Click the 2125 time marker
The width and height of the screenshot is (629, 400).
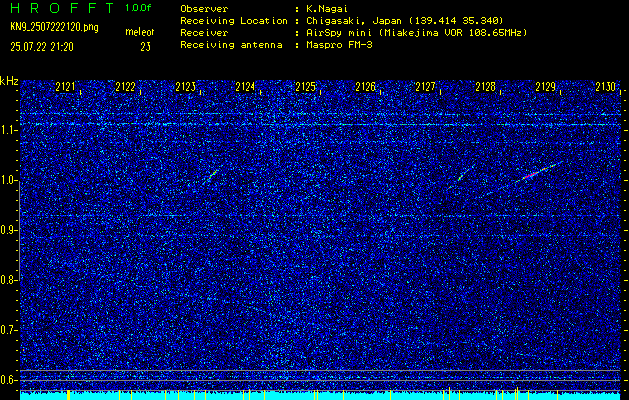[x=305, y=87]
